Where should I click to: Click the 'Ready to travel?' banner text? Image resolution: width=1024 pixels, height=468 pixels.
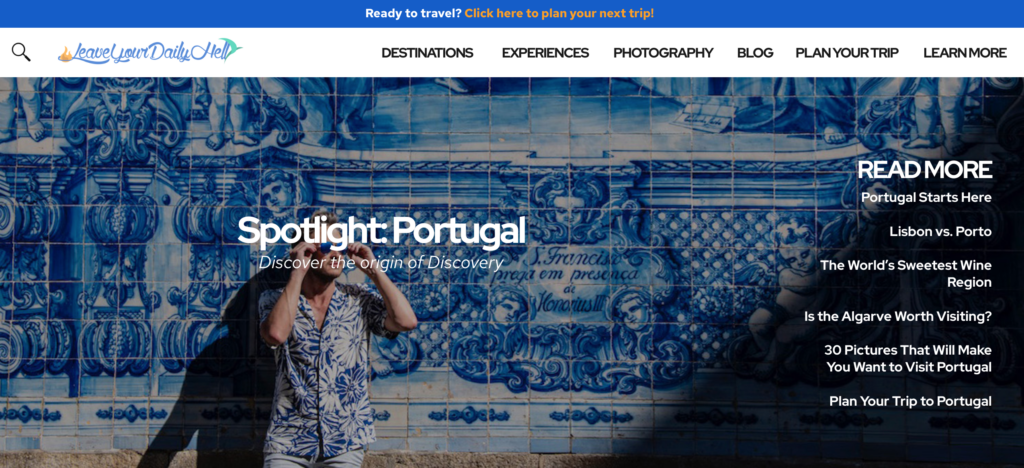pos(413,13)
